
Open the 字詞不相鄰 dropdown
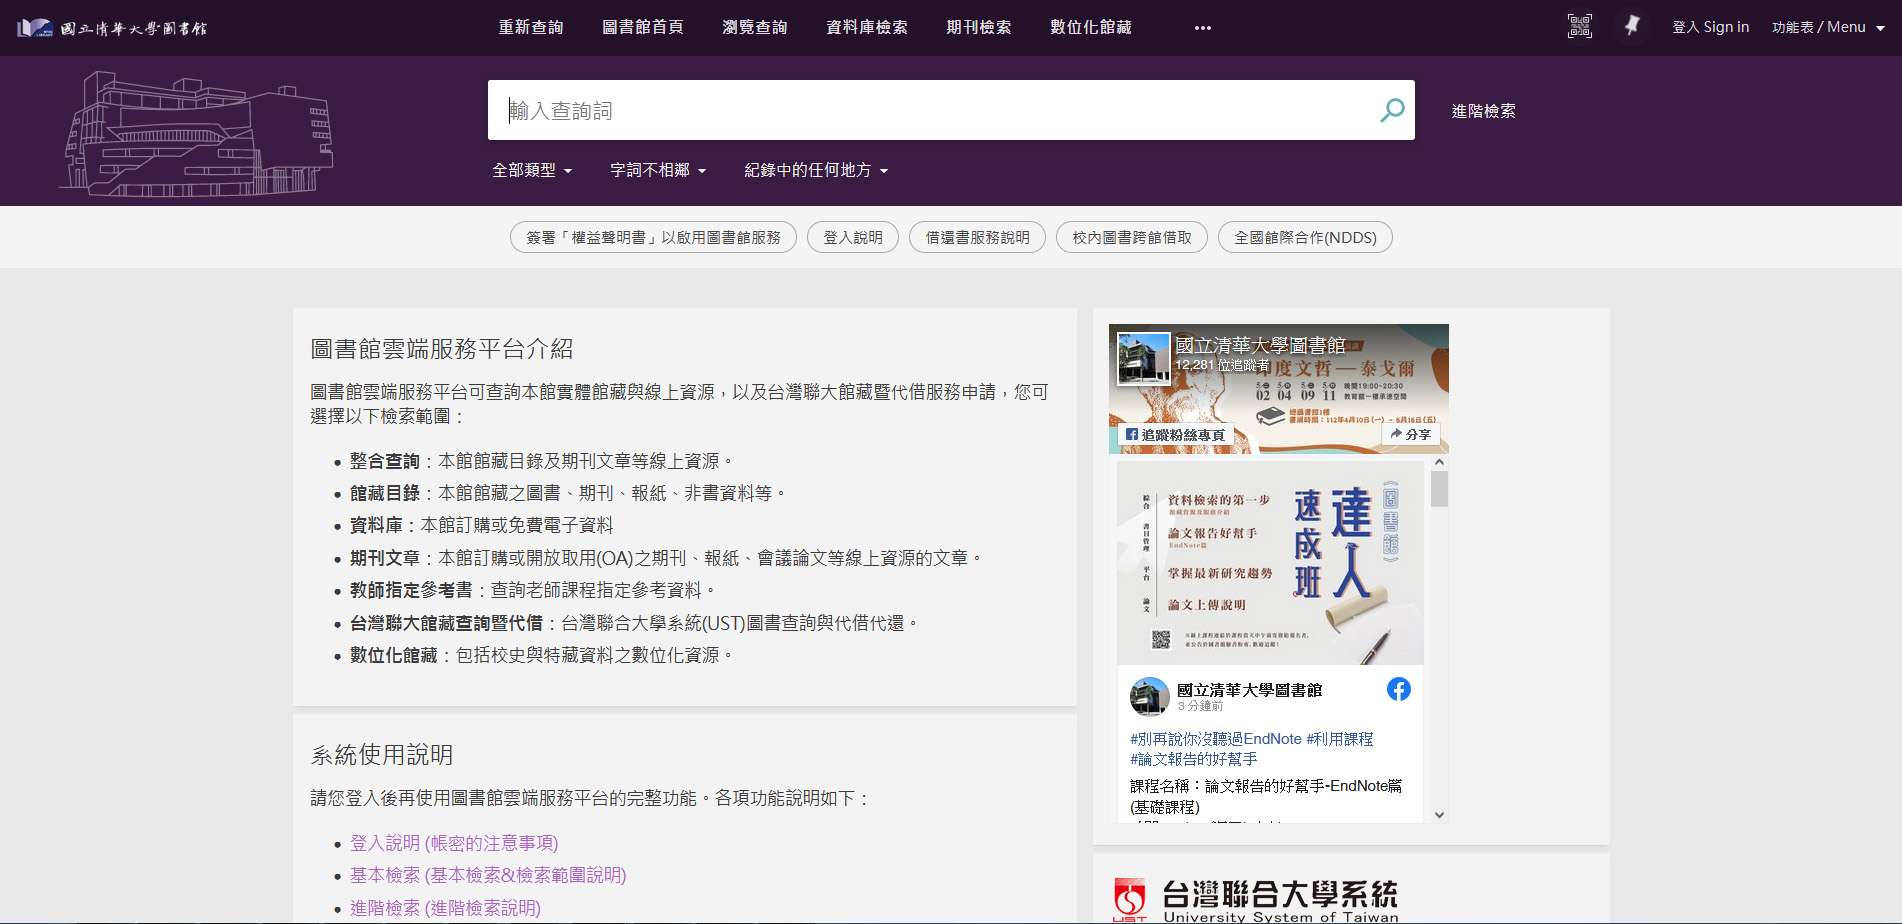(658, 170)
